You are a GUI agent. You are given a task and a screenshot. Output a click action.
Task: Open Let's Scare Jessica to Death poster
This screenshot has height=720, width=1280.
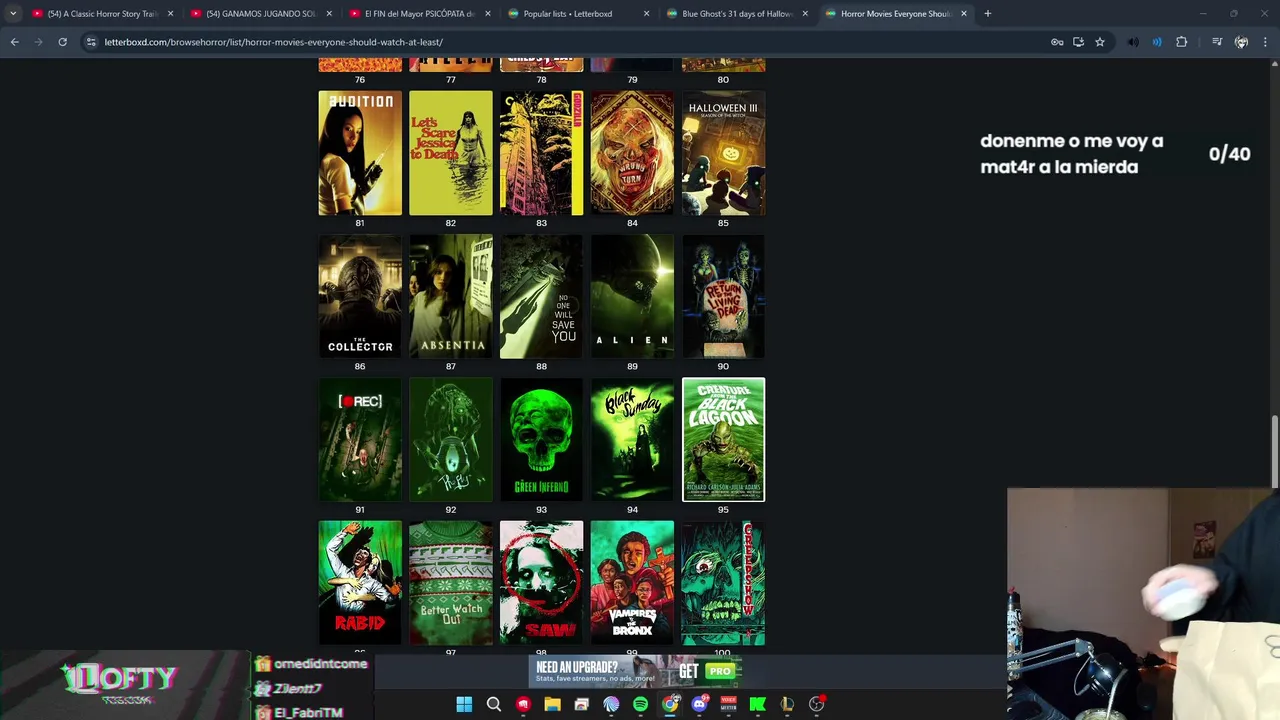[451, 153]
